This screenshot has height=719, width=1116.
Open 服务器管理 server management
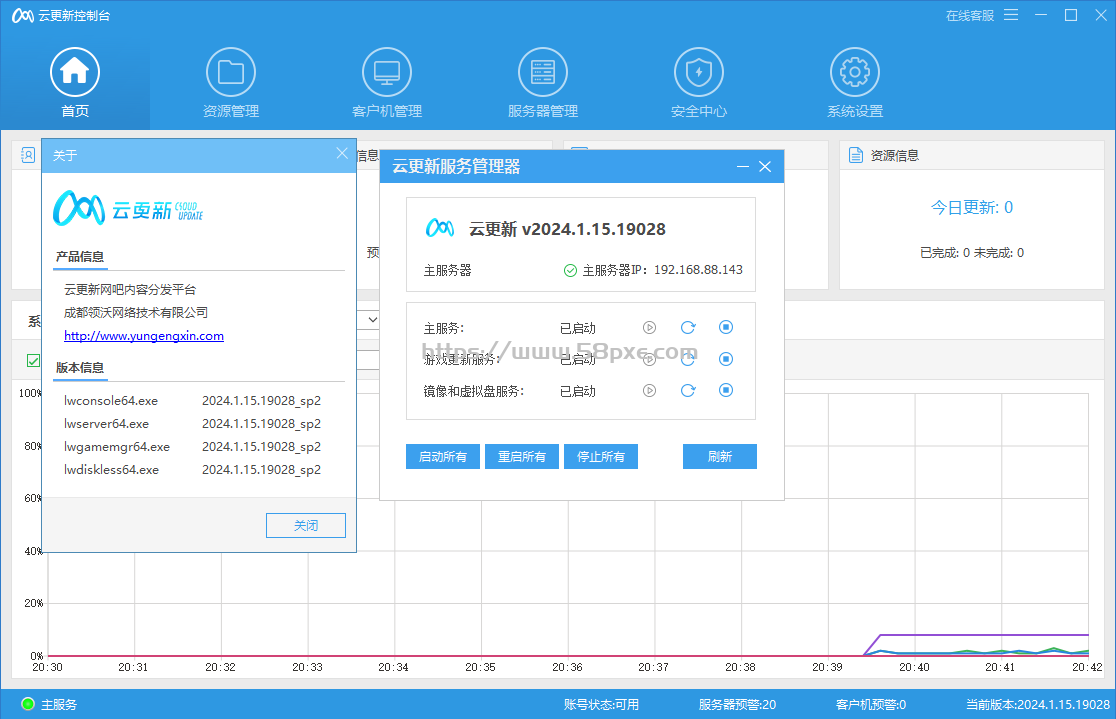[x=542, y=83]
